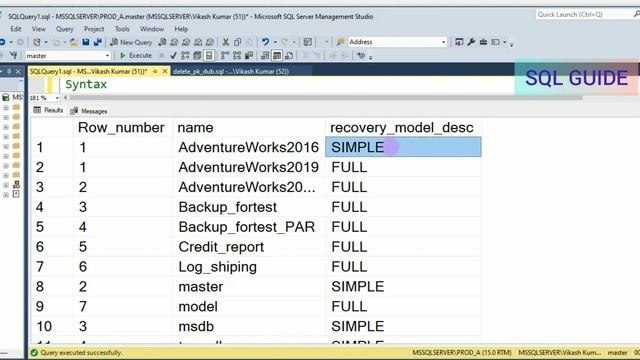Select the Results tab
Screen dimensions: 640x360
coord(48,110)
